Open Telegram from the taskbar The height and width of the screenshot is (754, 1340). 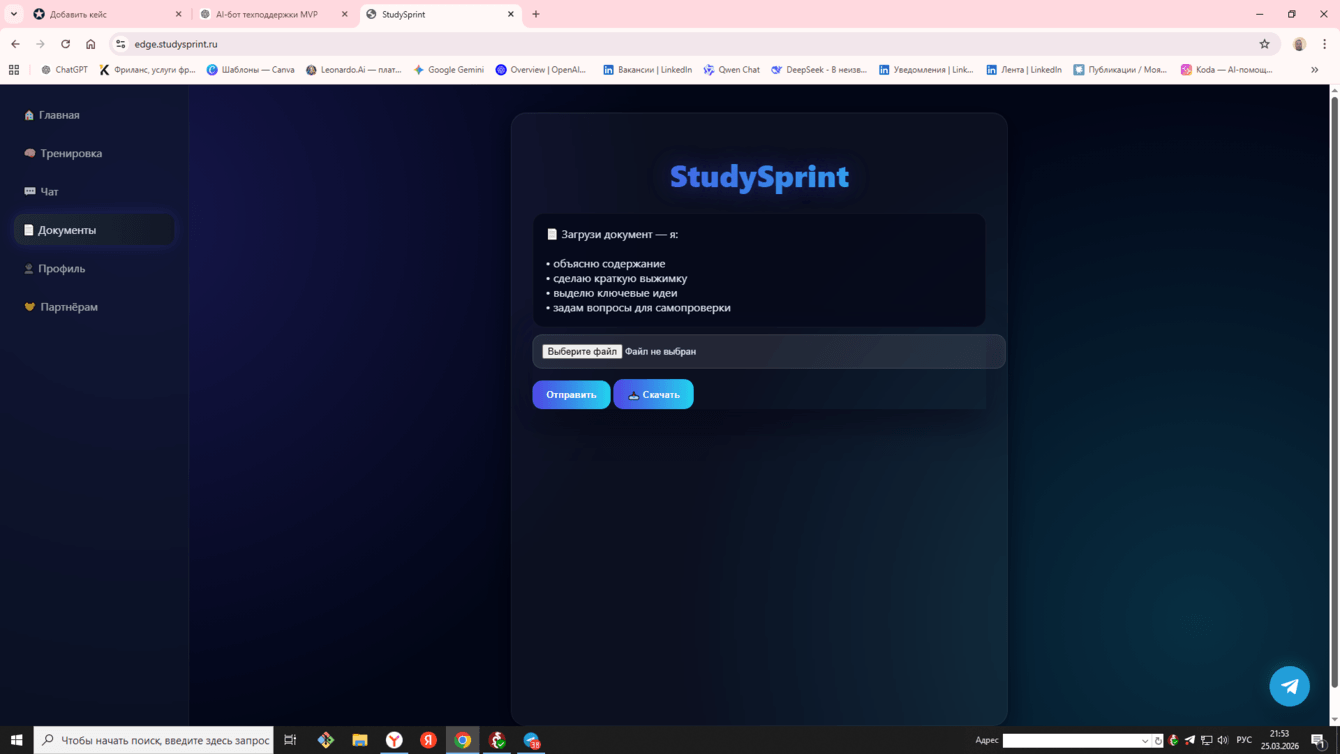(x=531, y=740)
